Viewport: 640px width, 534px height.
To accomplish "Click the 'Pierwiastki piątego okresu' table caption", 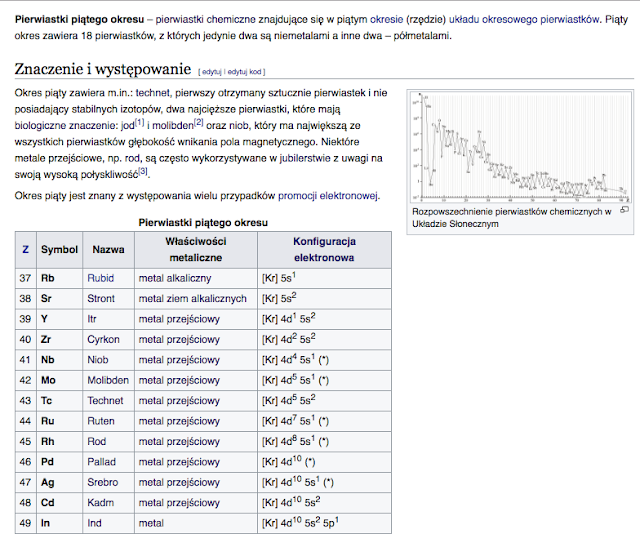I will [x=203, y=222].
